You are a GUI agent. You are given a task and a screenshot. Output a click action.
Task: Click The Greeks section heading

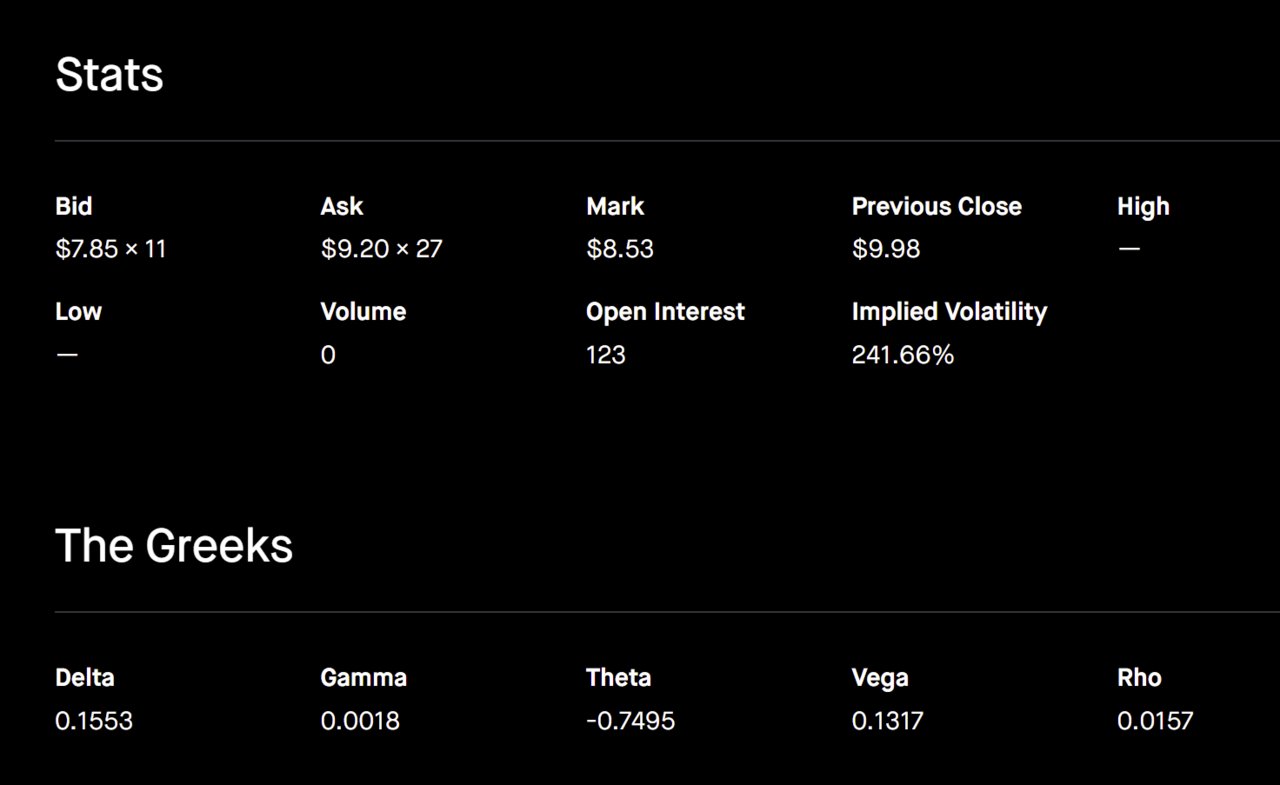174,546
